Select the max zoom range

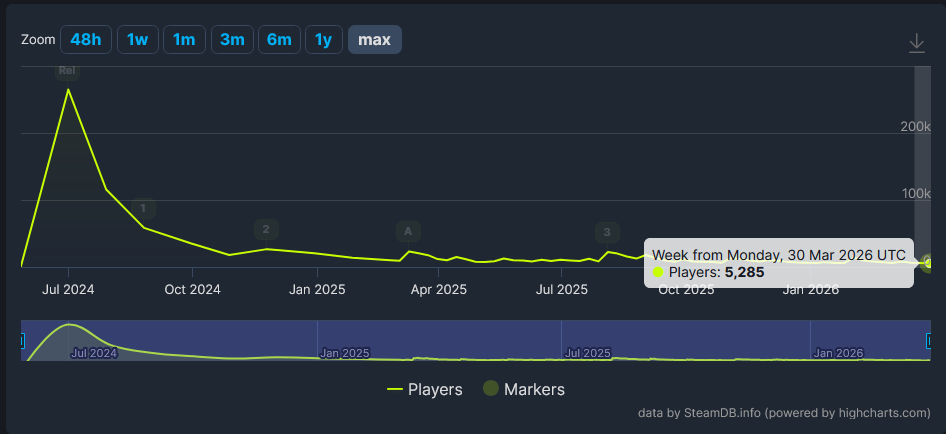[375, 40]
